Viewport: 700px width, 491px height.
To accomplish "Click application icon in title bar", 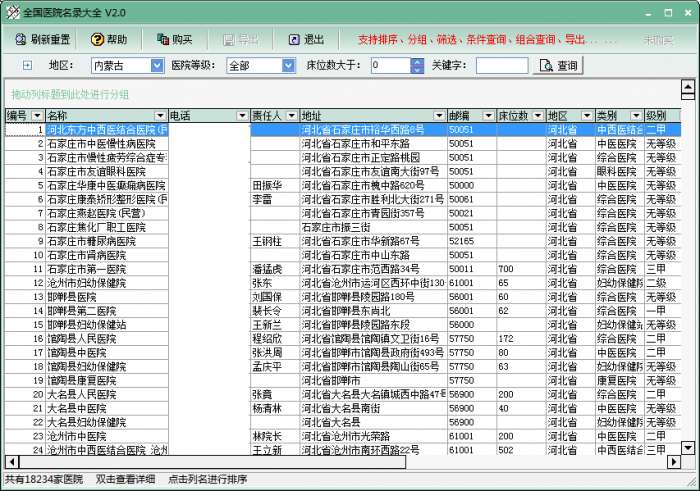I will coord(13,12).
